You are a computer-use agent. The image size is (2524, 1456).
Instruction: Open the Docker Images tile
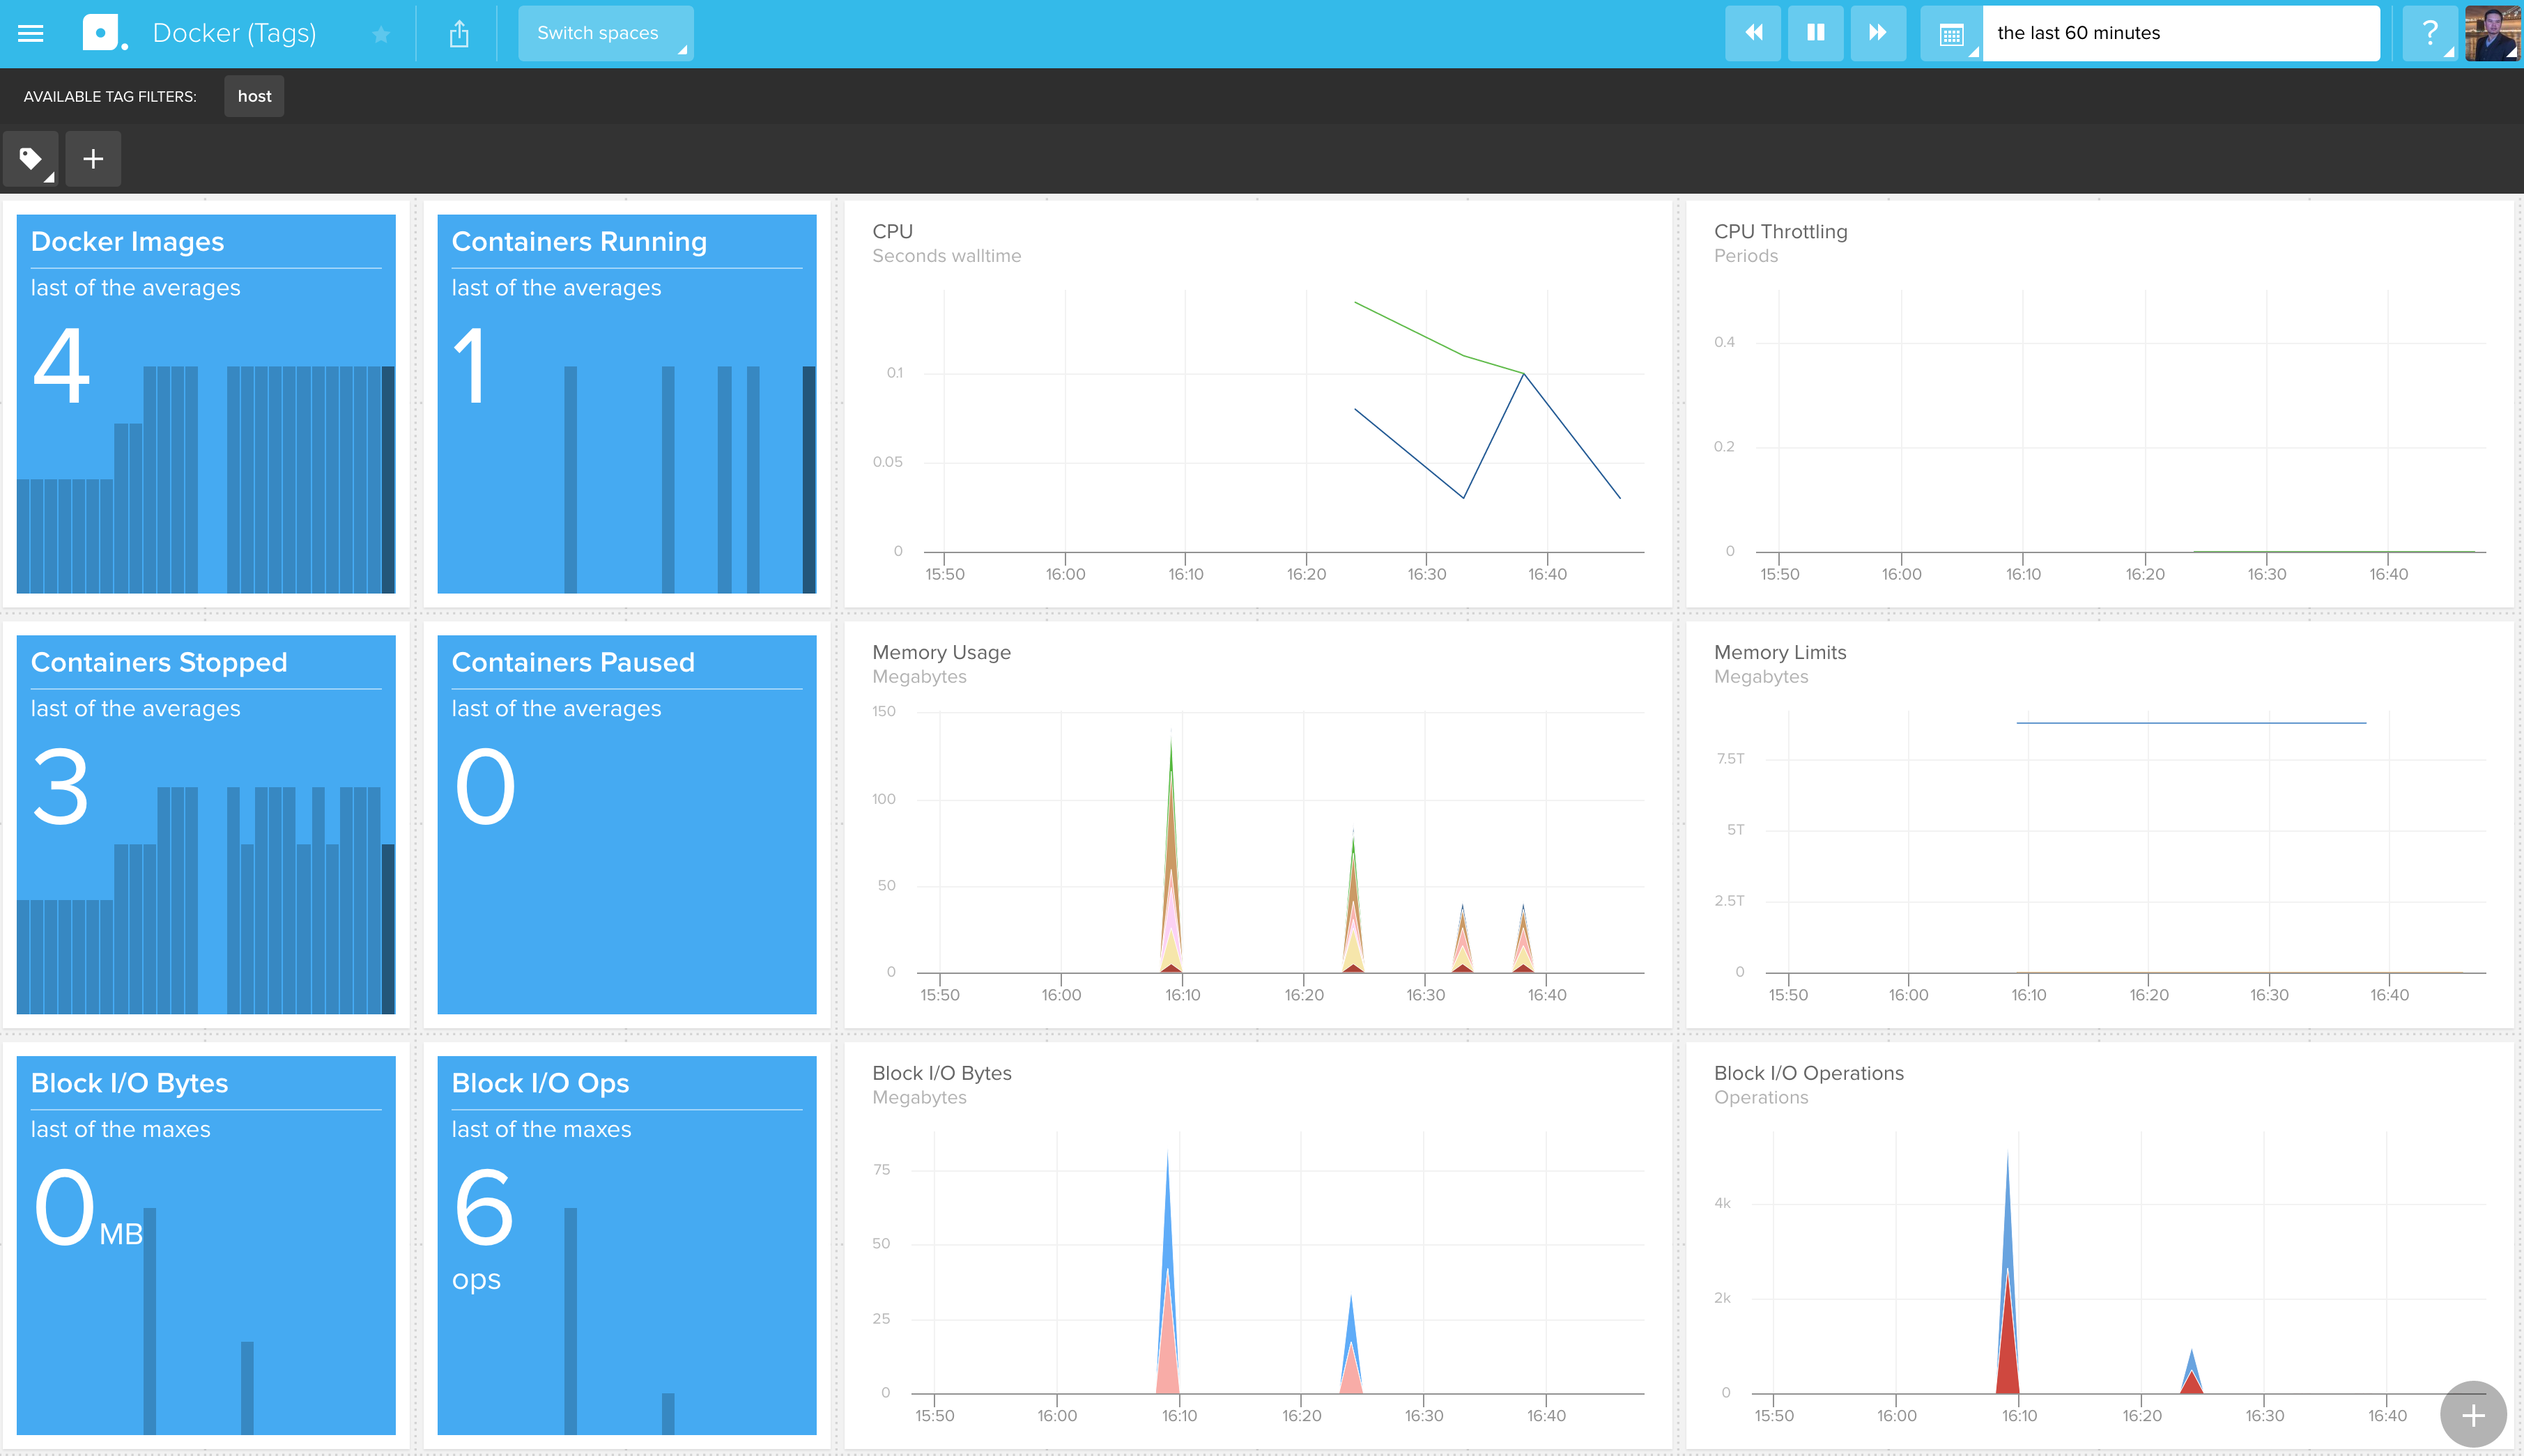tap(206, 403)
